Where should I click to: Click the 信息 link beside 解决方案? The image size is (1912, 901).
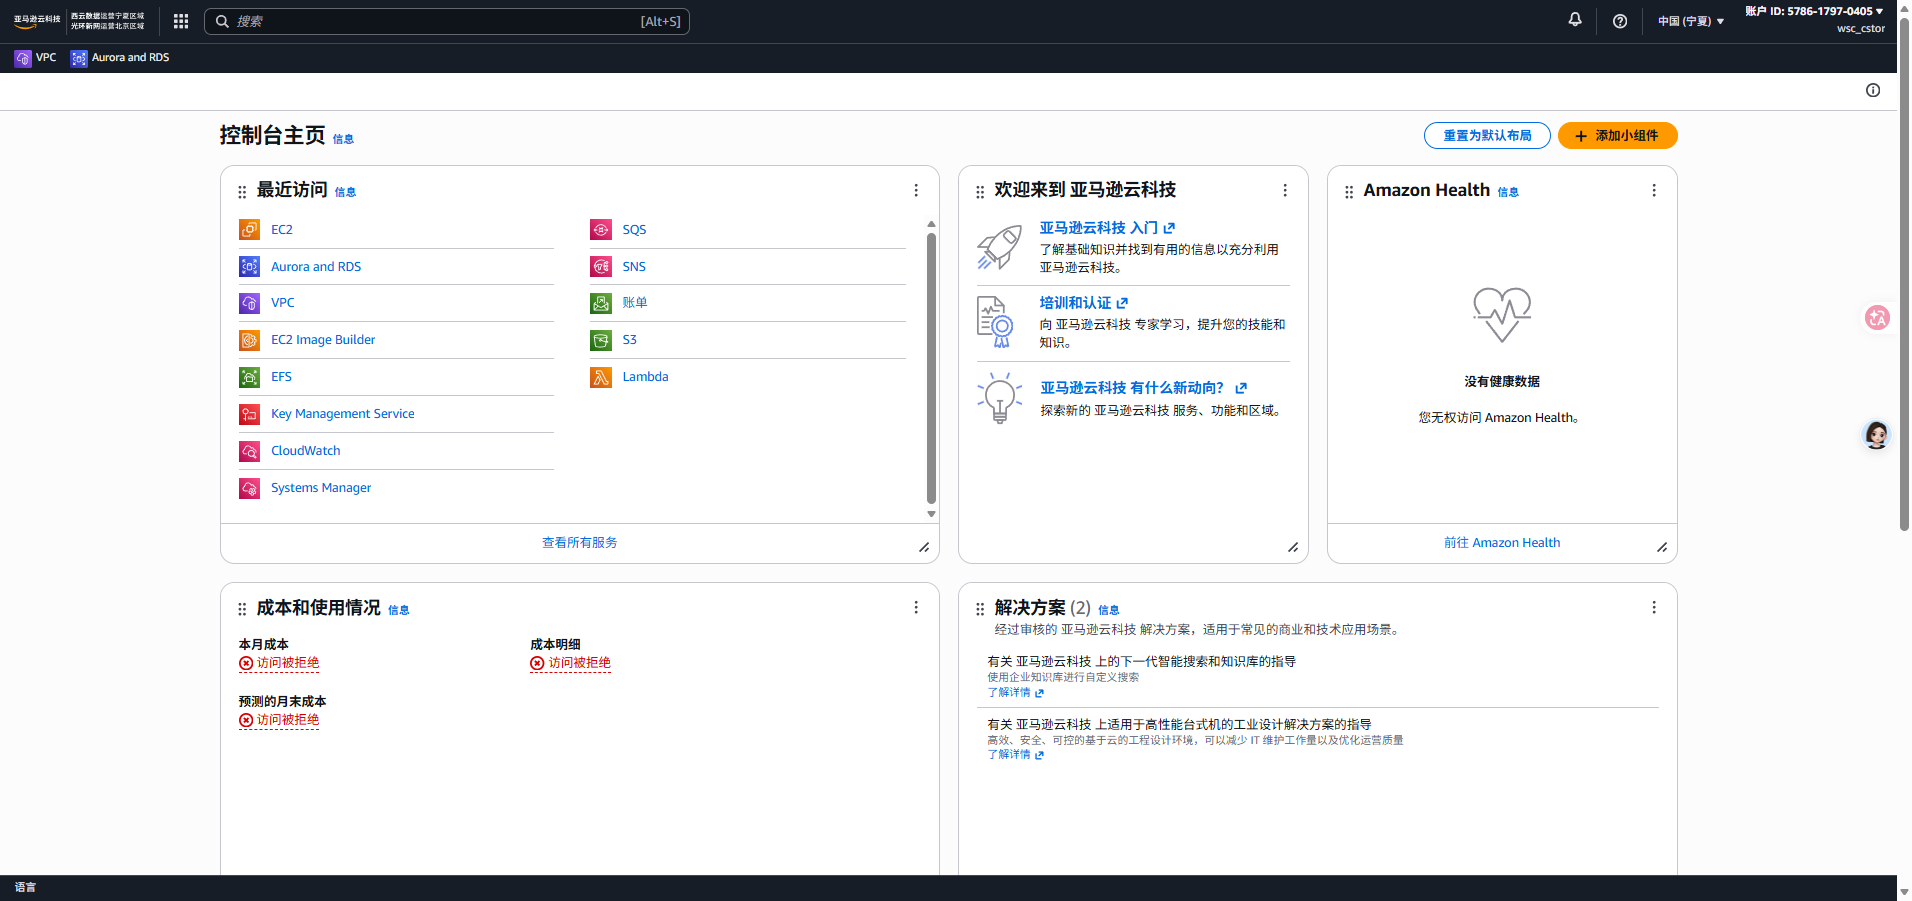click(1109, 610)
